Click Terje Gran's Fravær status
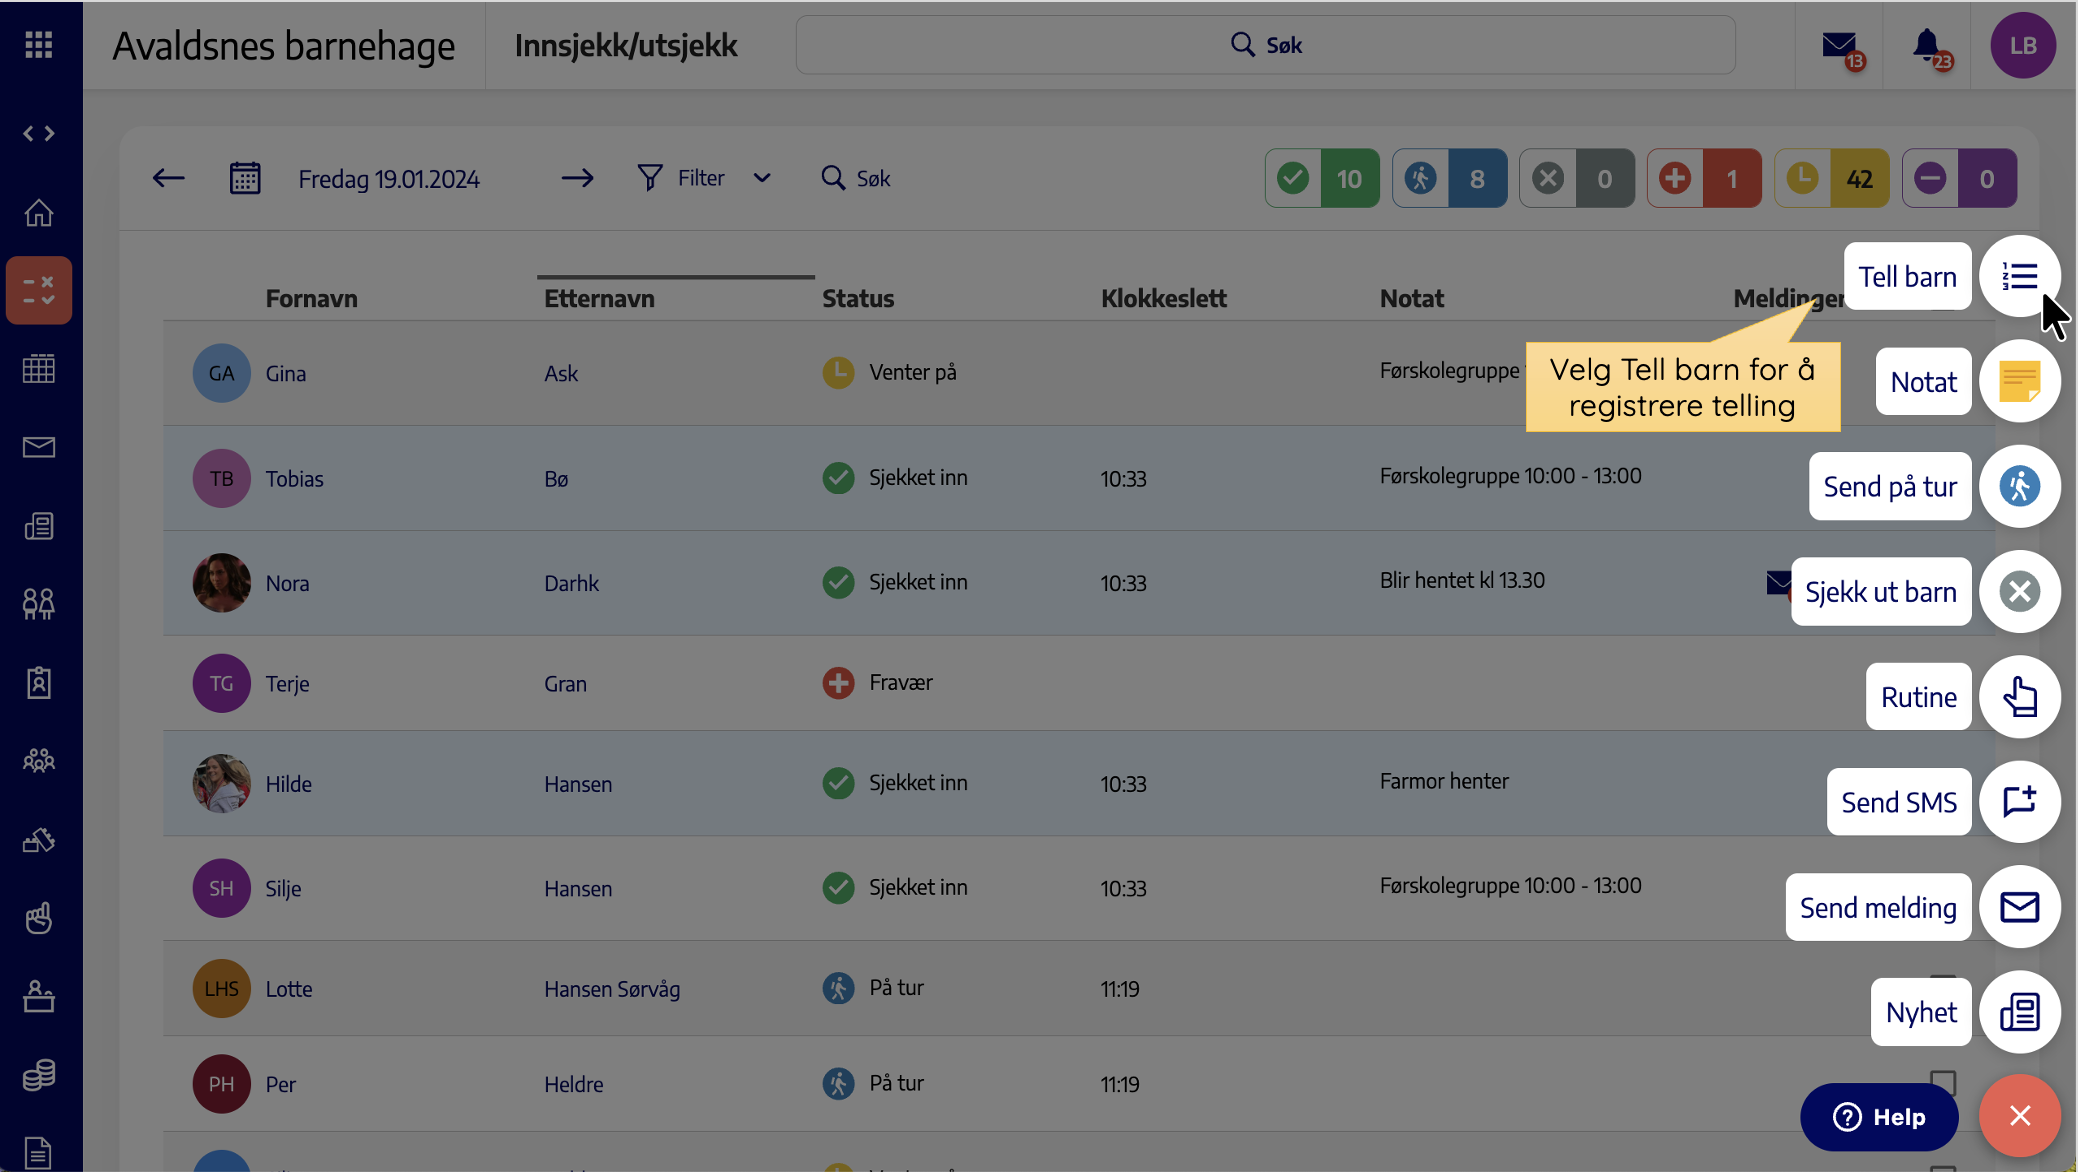 tap(877, 683)
